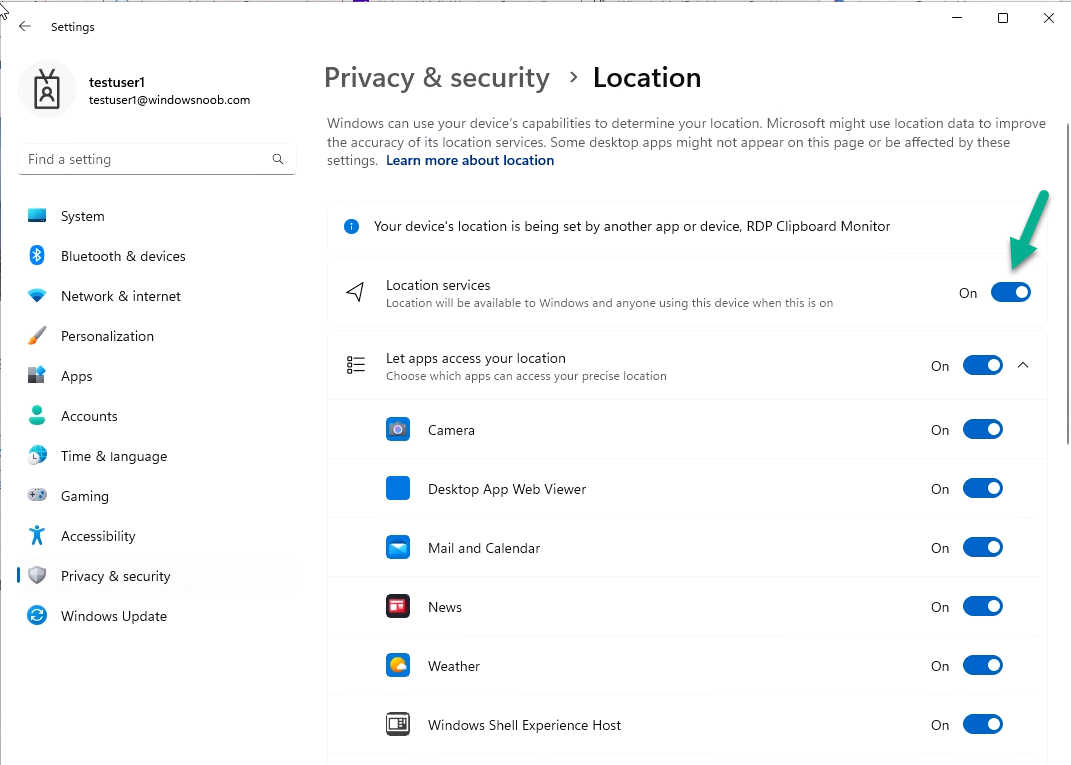
Task: Click testuser1 account name
Action: [x=117, y=82]
